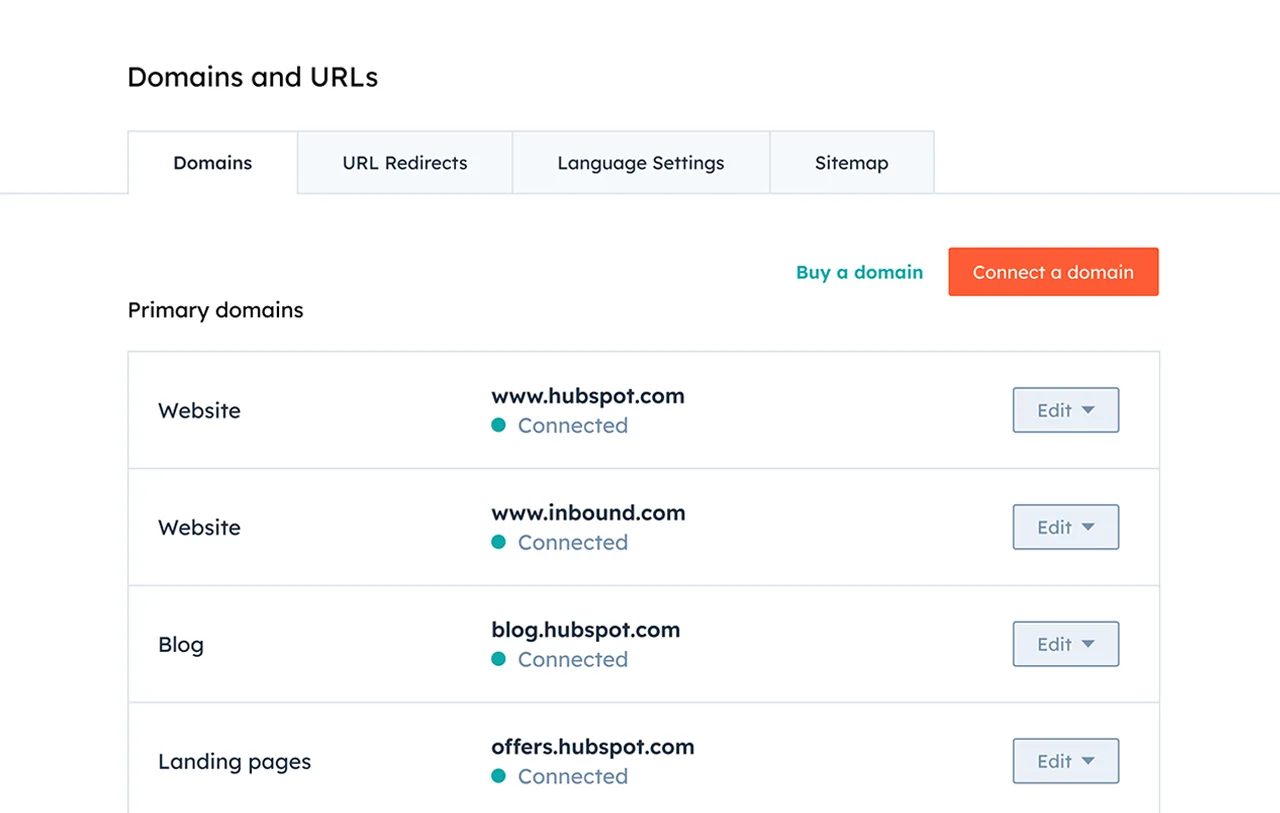
Task: Click the Buy a domain link
Action: [859, 272]
